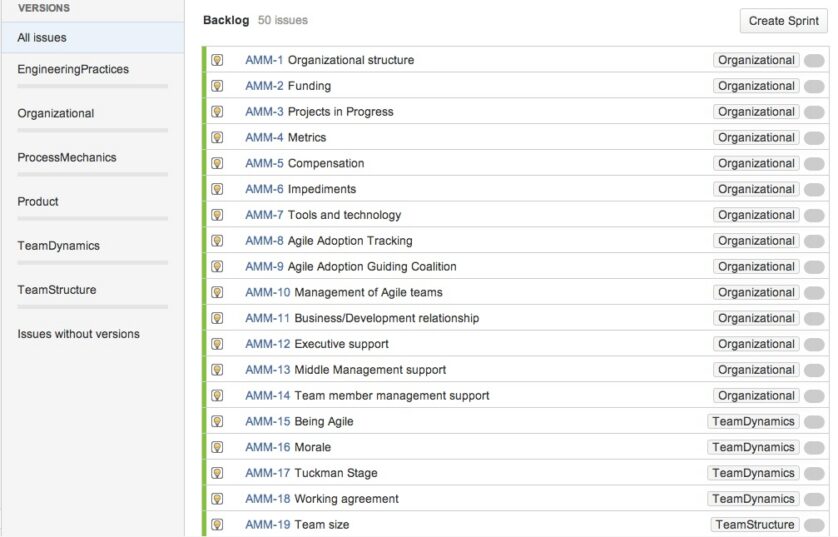The height and width of the screenshot is (537, 838).
Task: Show Issues without versions
Action: [x=79, y=334]
